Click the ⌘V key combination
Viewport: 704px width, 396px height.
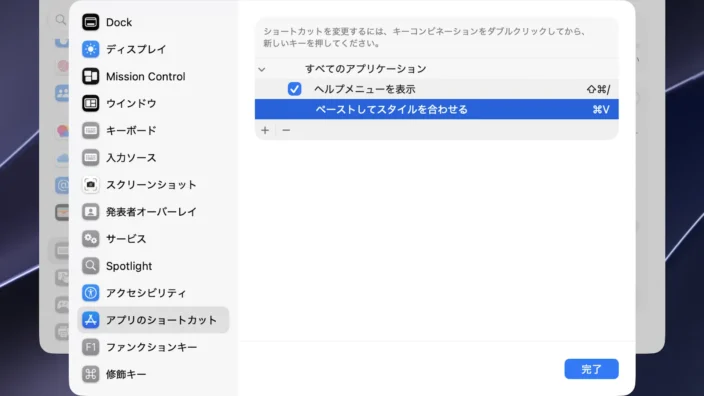601,109
